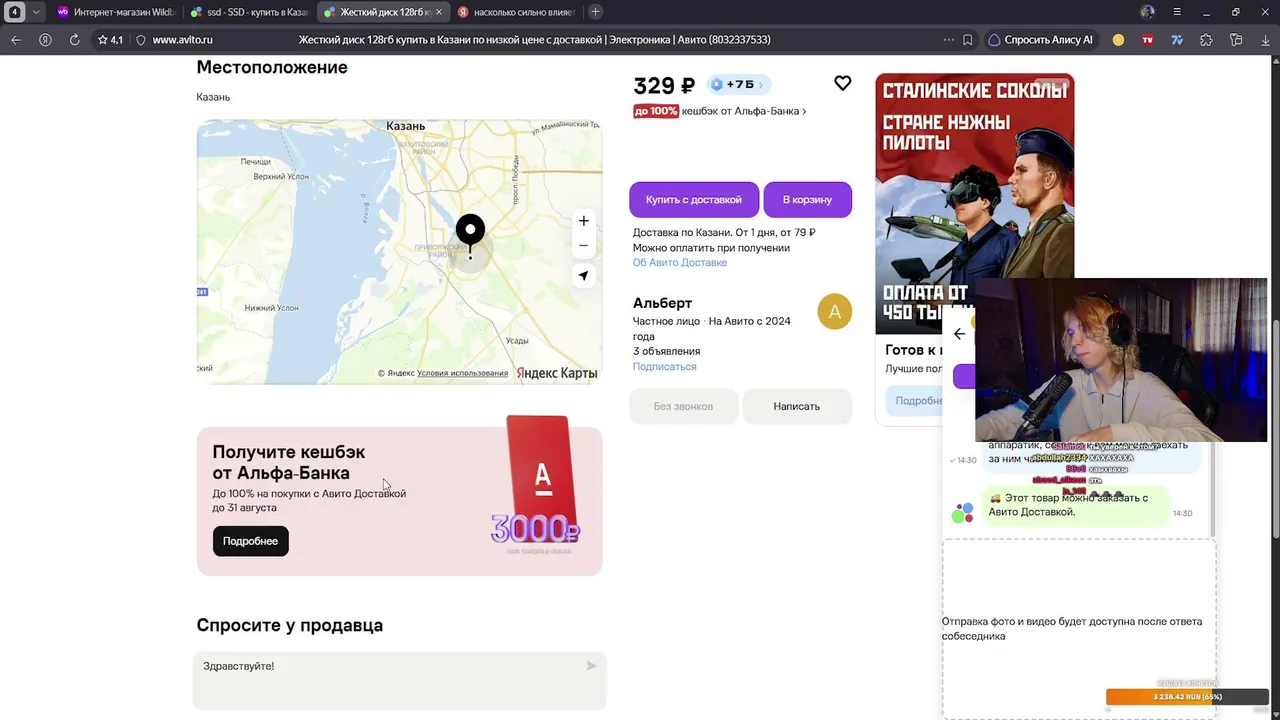Click the Доставка по Казани delivery text
Viewport: 1280px width, 720px height.
point(724,233)
